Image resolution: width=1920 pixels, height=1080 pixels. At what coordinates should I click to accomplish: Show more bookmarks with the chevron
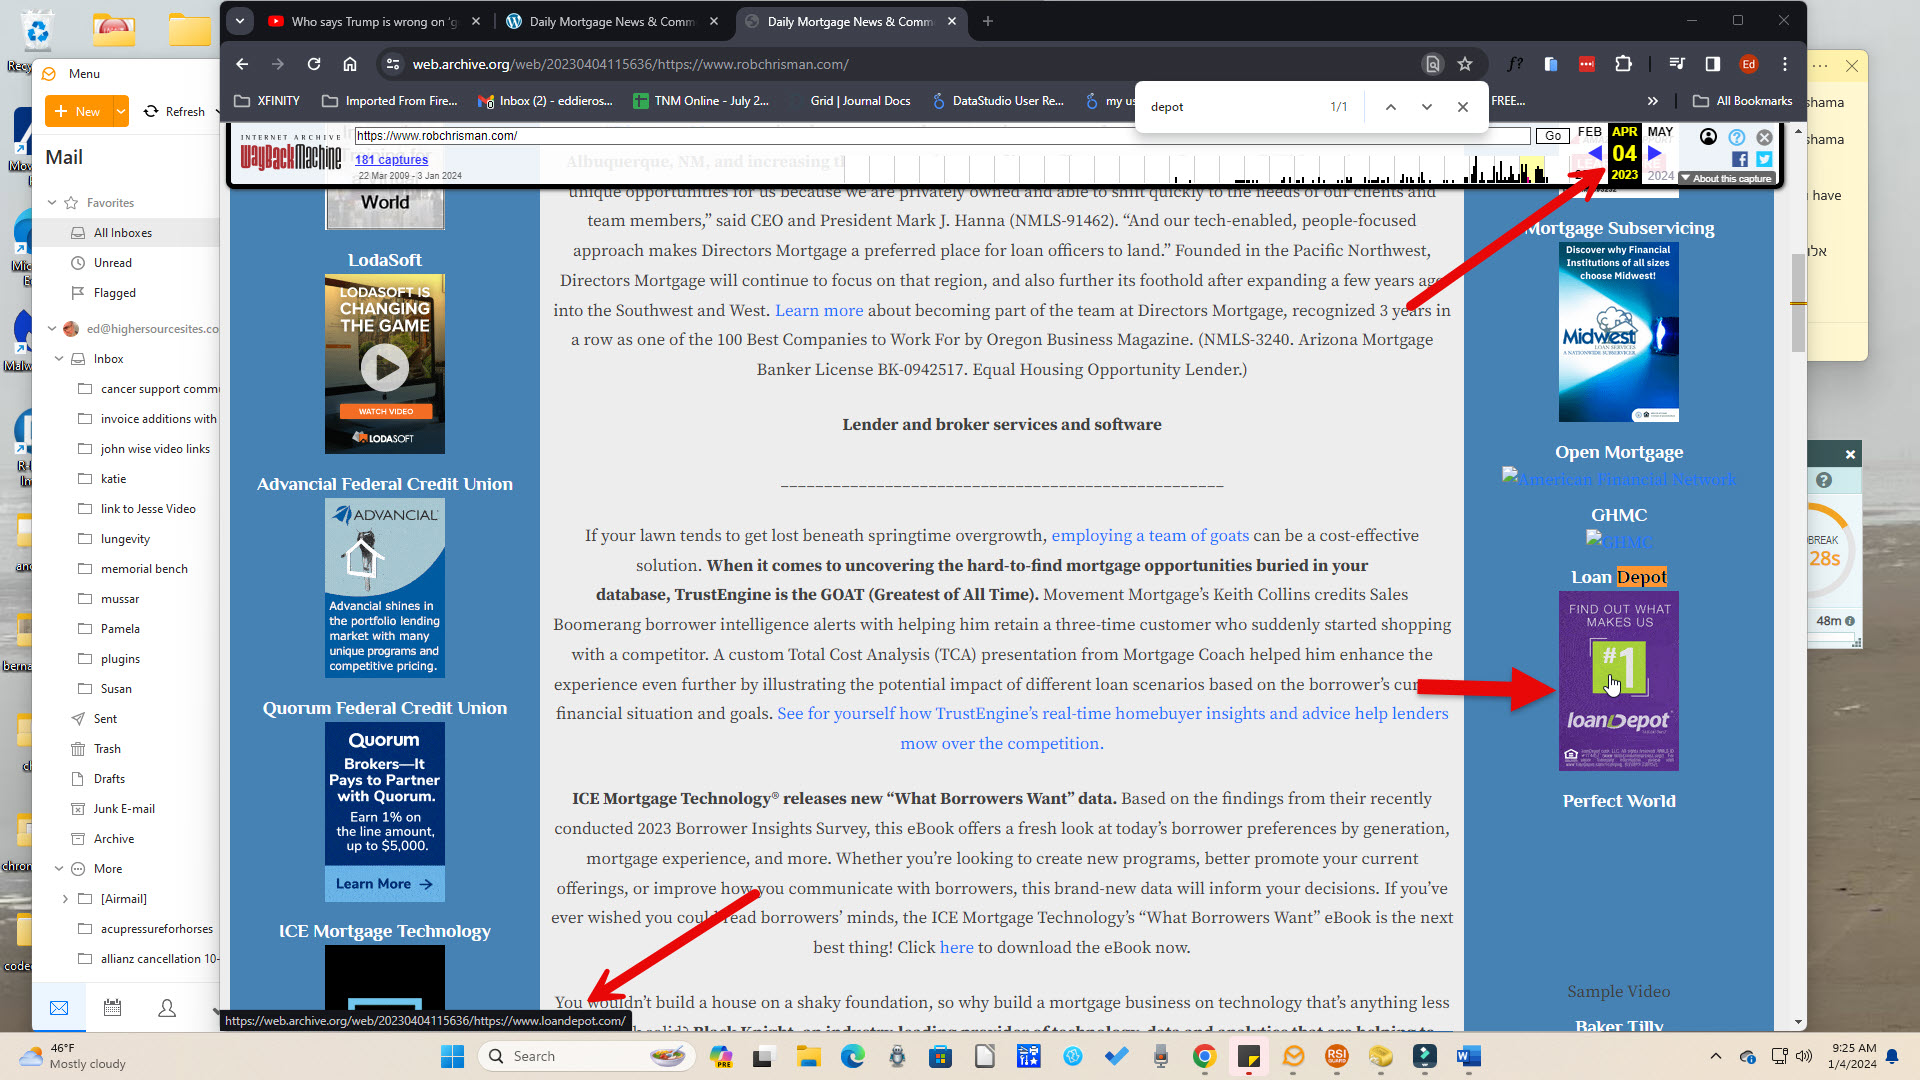click(1653, 101)
